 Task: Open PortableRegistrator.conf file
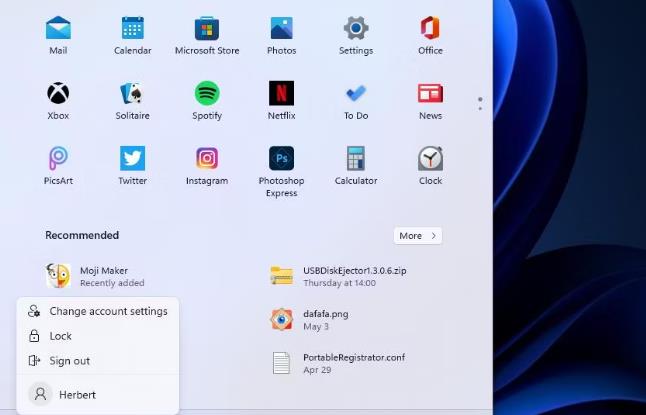click(x=338, y=363)
